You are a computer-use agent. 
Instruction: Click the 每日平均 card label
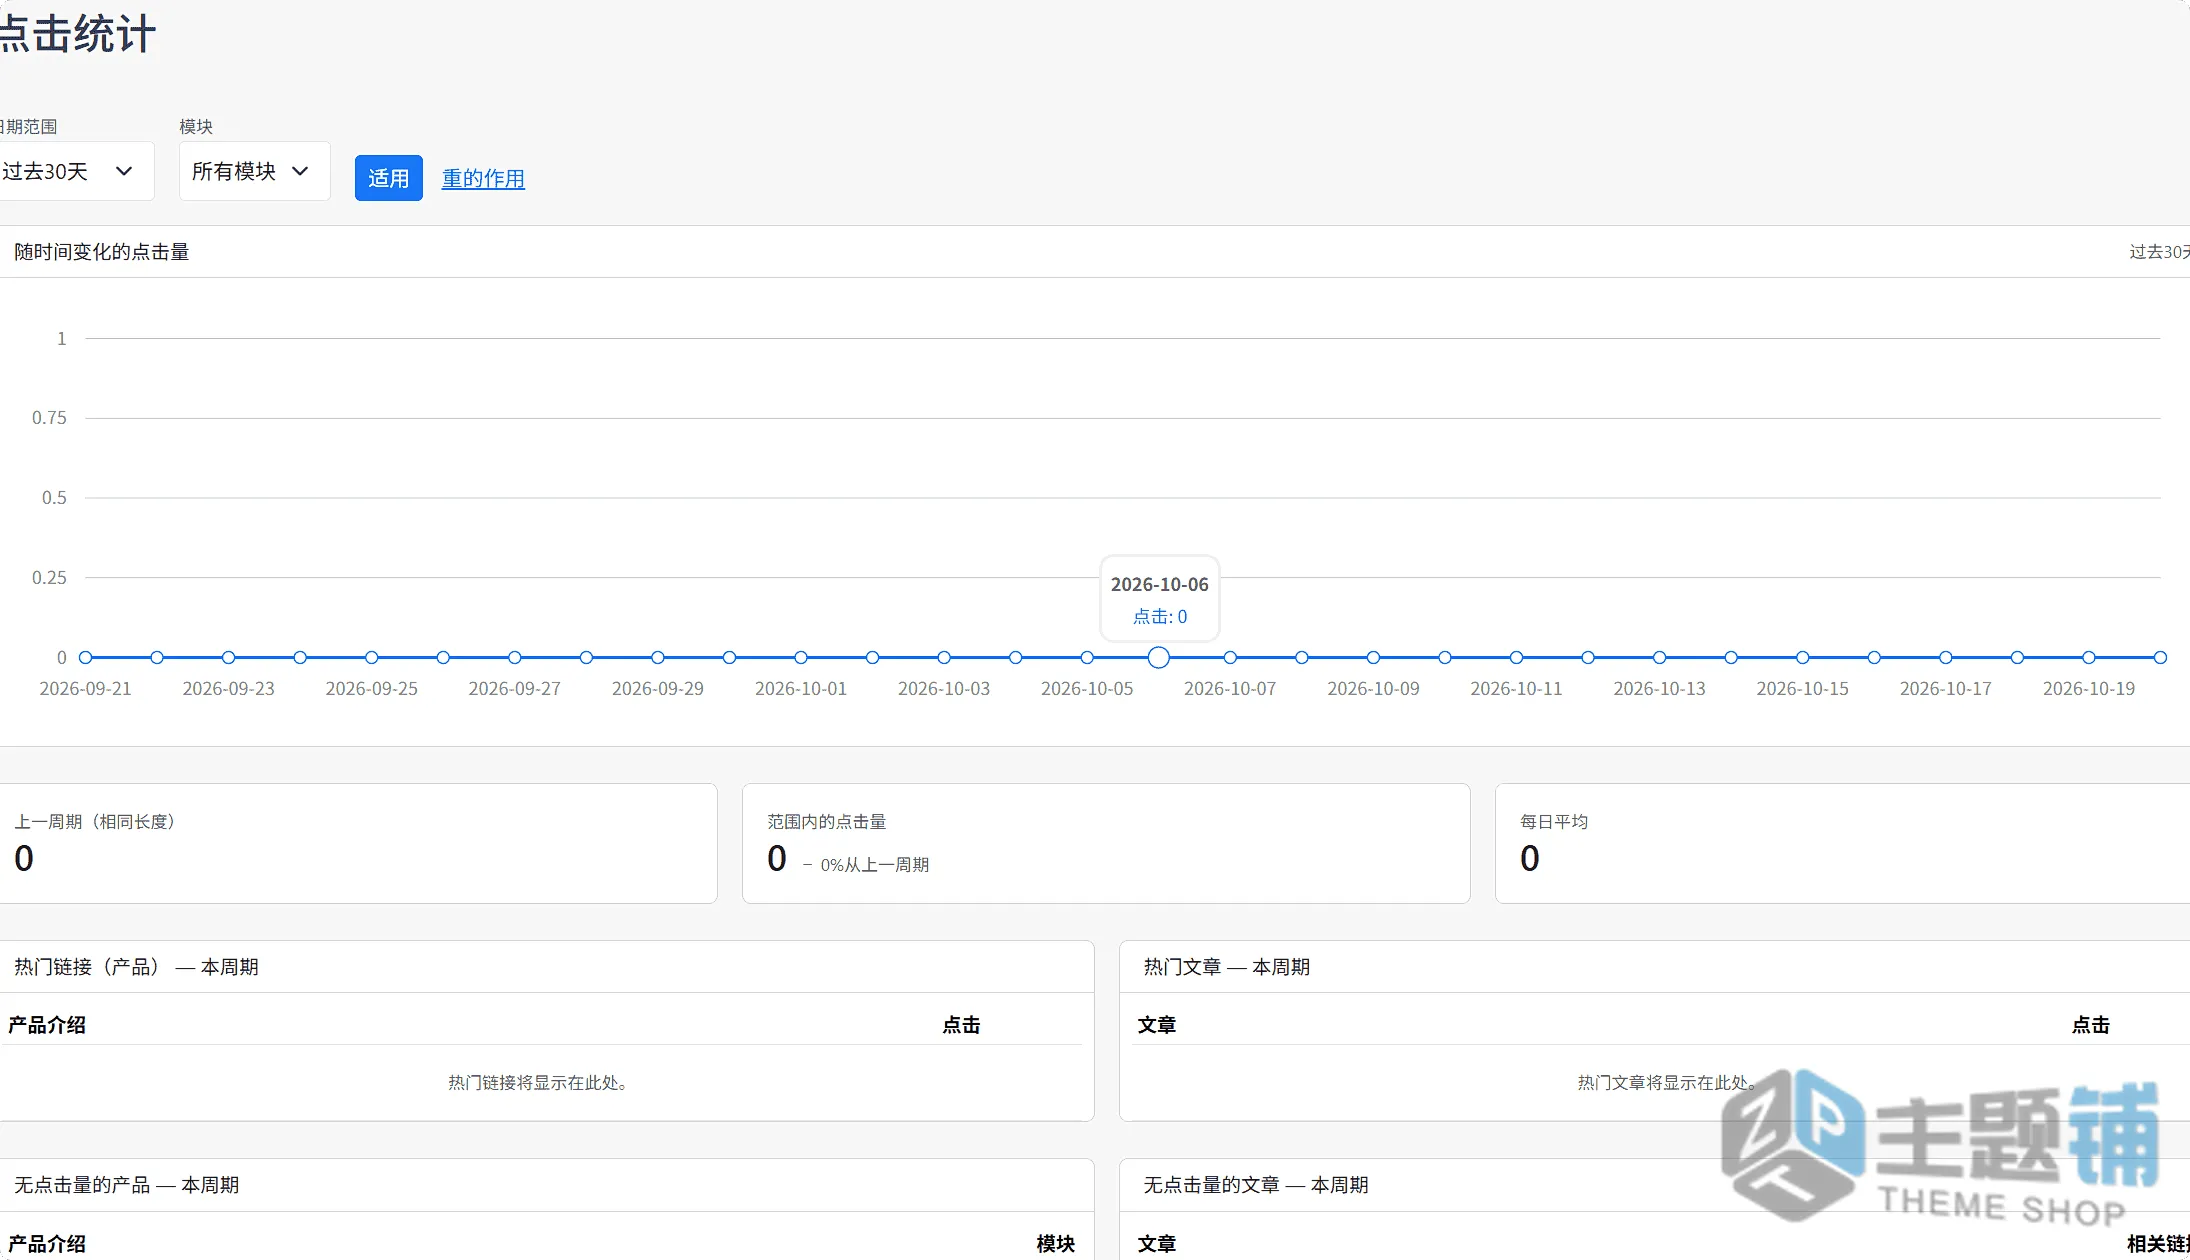[1554, 821]
